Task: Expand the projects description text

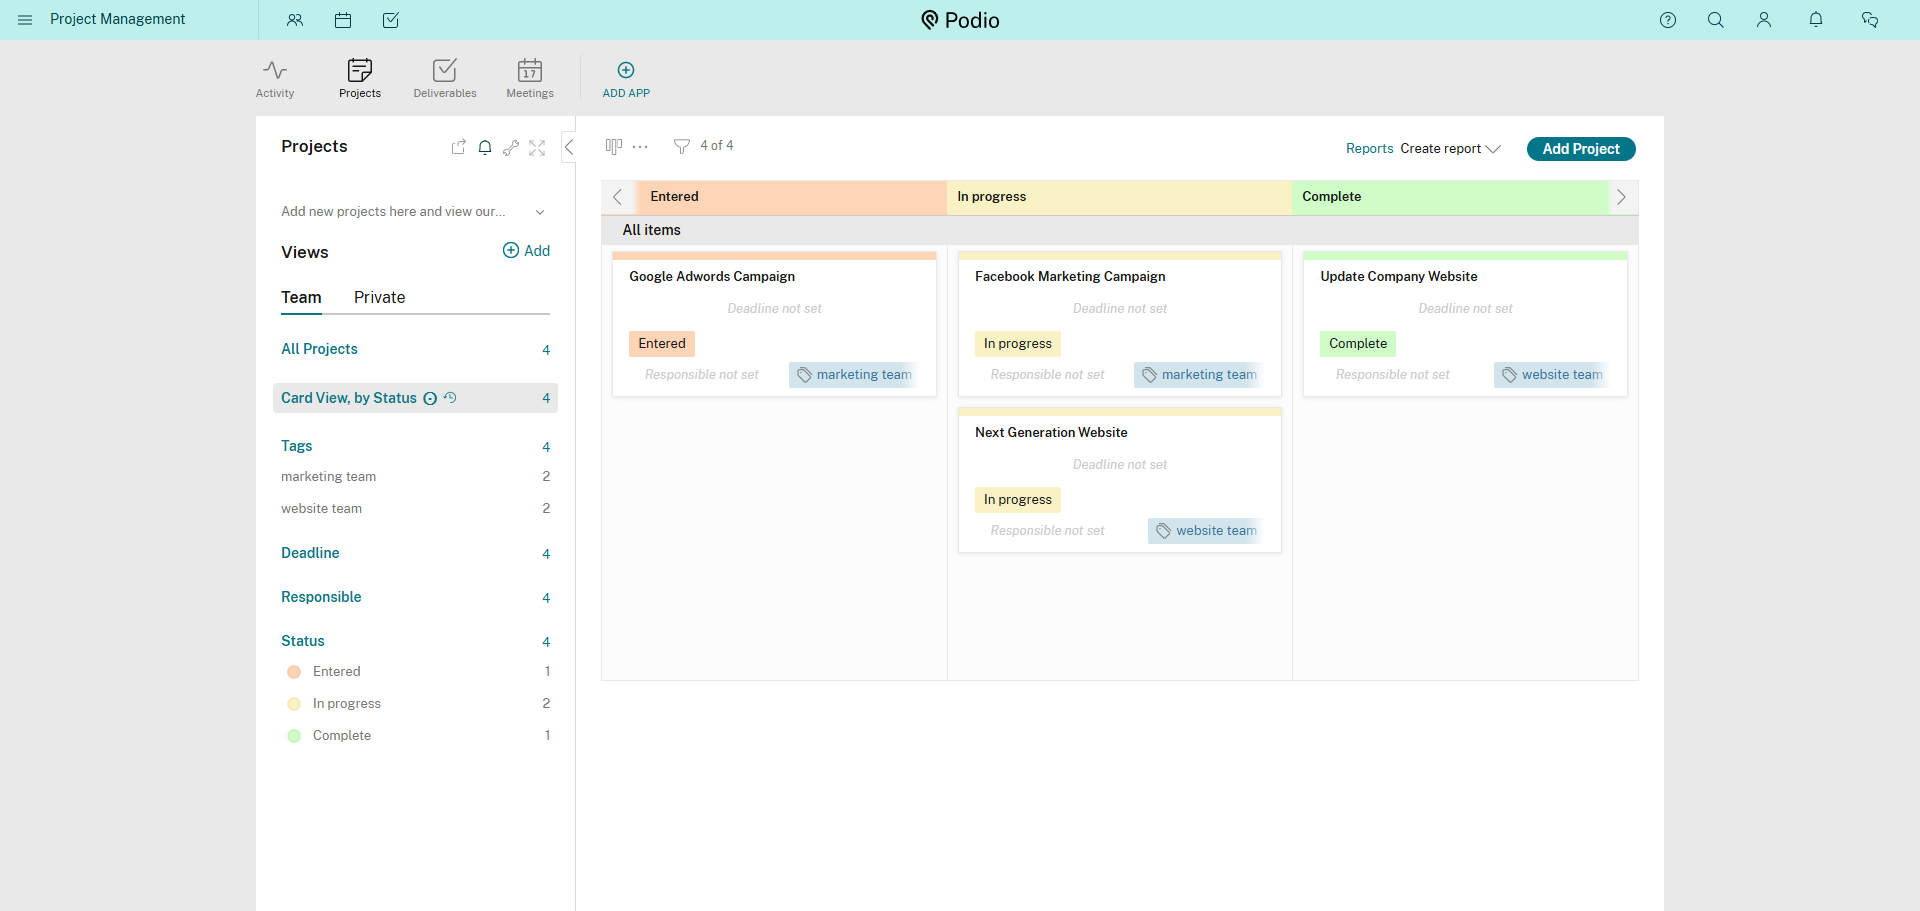Action: click(540, 212)
